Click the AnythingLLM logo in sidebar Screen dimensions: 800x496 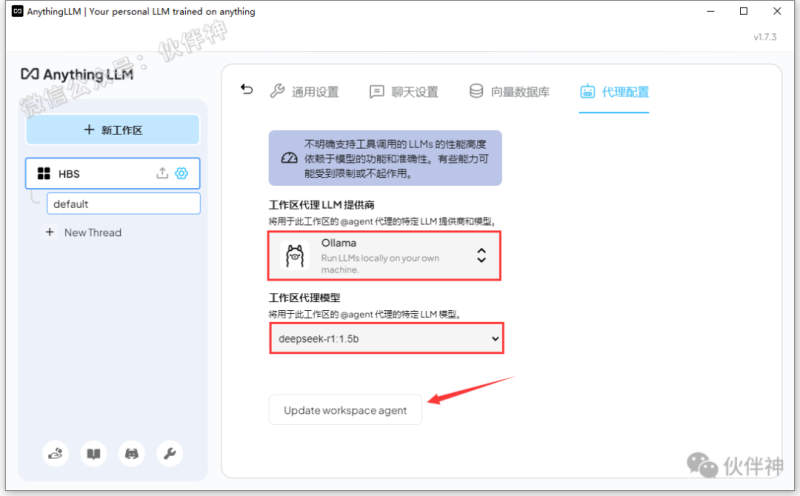77,74
